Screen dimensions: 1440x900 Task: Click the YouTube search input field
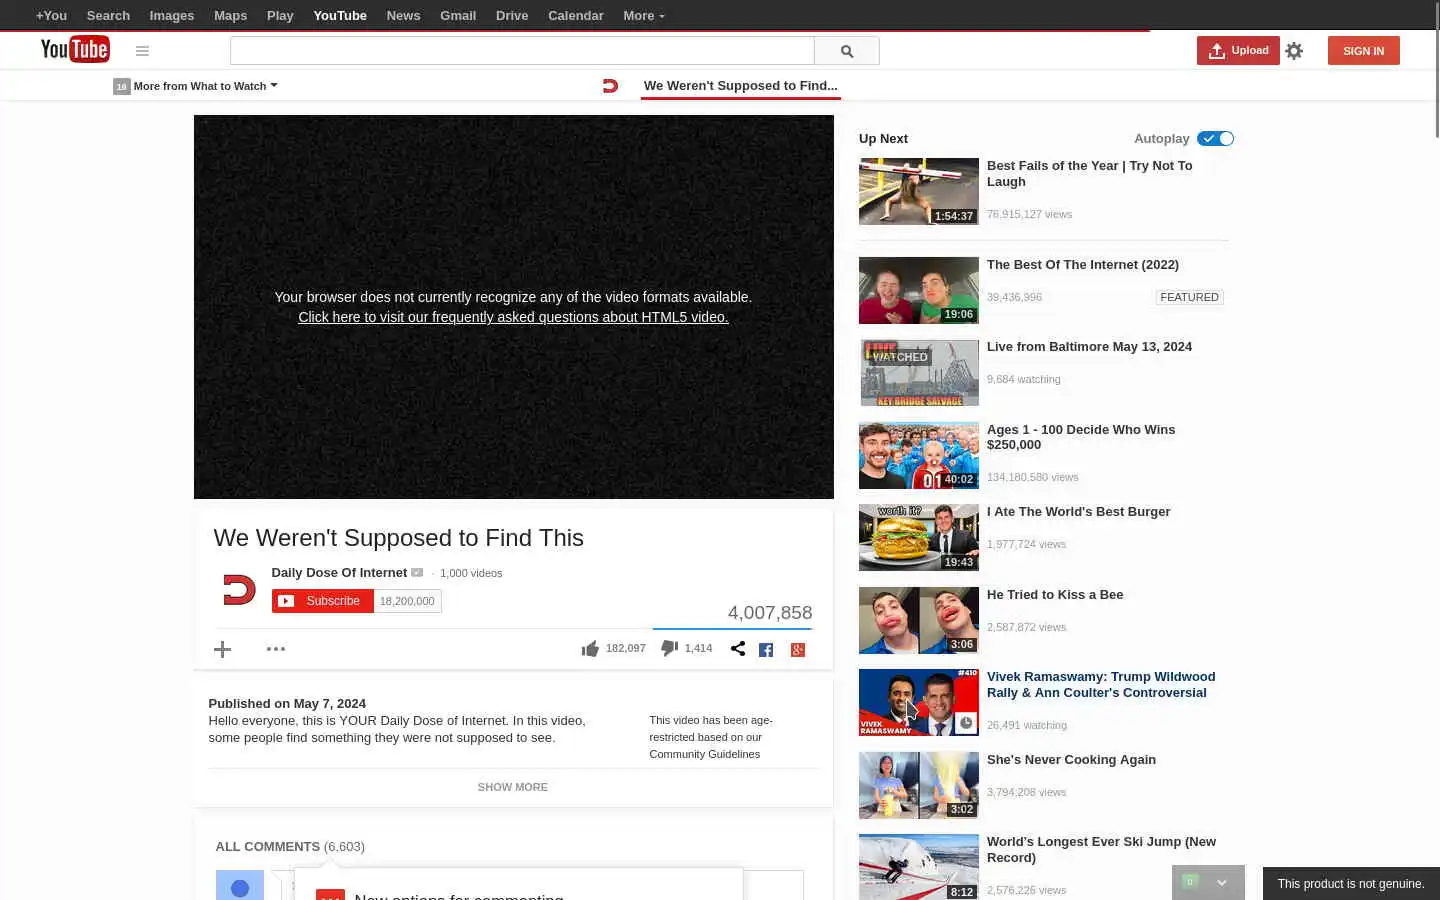[522, 51]
